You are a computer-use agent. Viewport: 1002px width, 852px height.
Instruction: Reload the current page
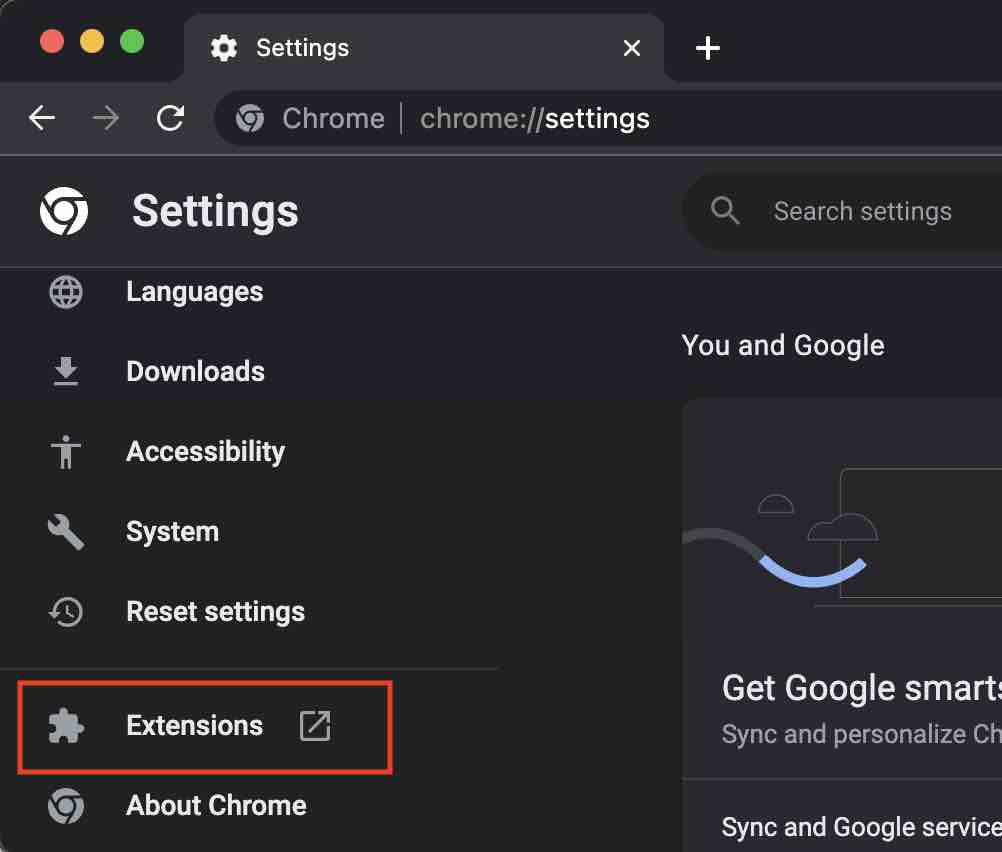pyautogui.click(x=171, y=119)
